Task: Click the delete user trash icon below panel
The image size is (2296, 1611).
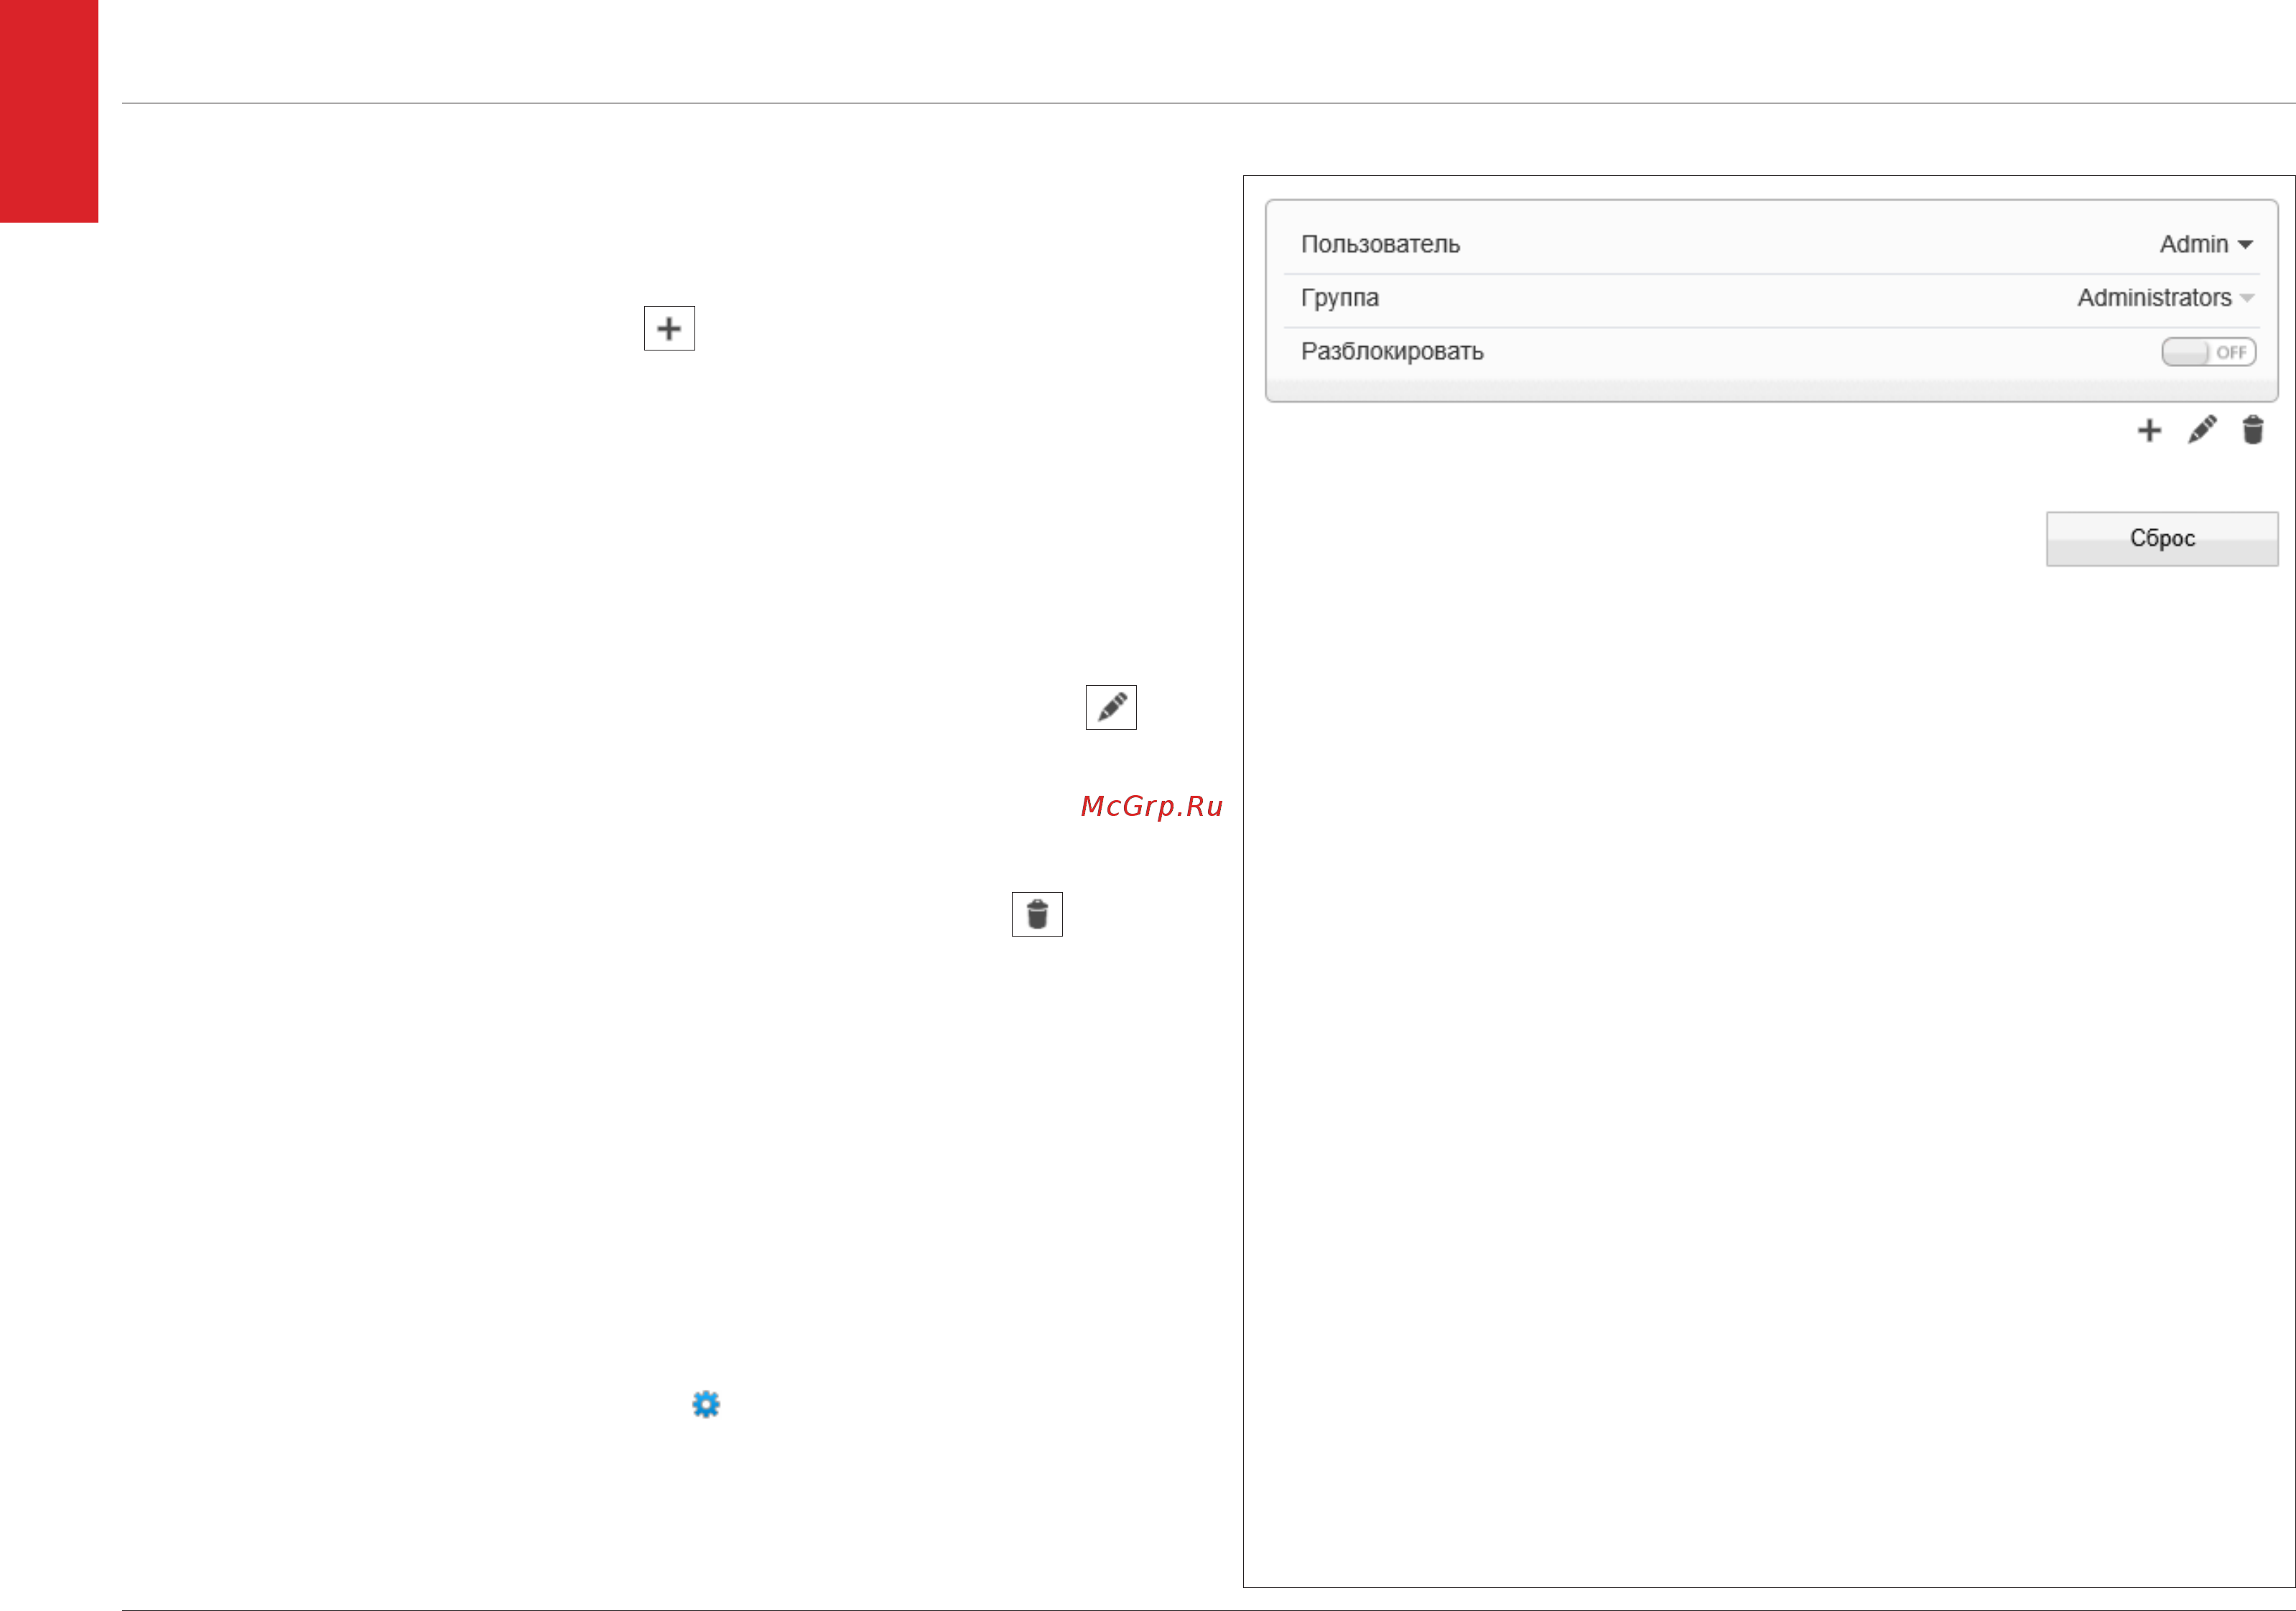Action: click(2253, 430)
